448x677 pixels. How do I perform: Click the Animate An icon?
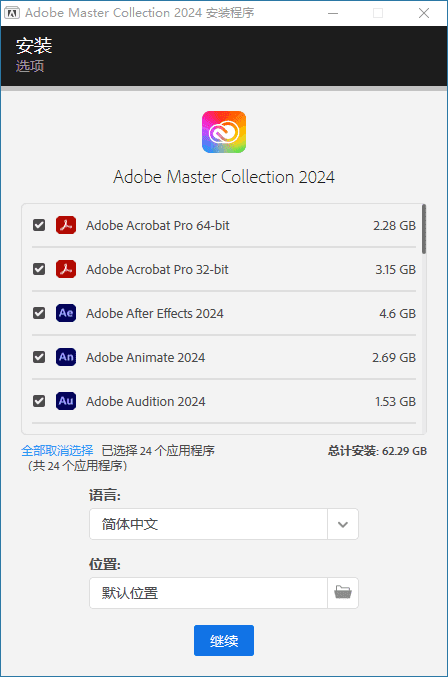[66, 357]
